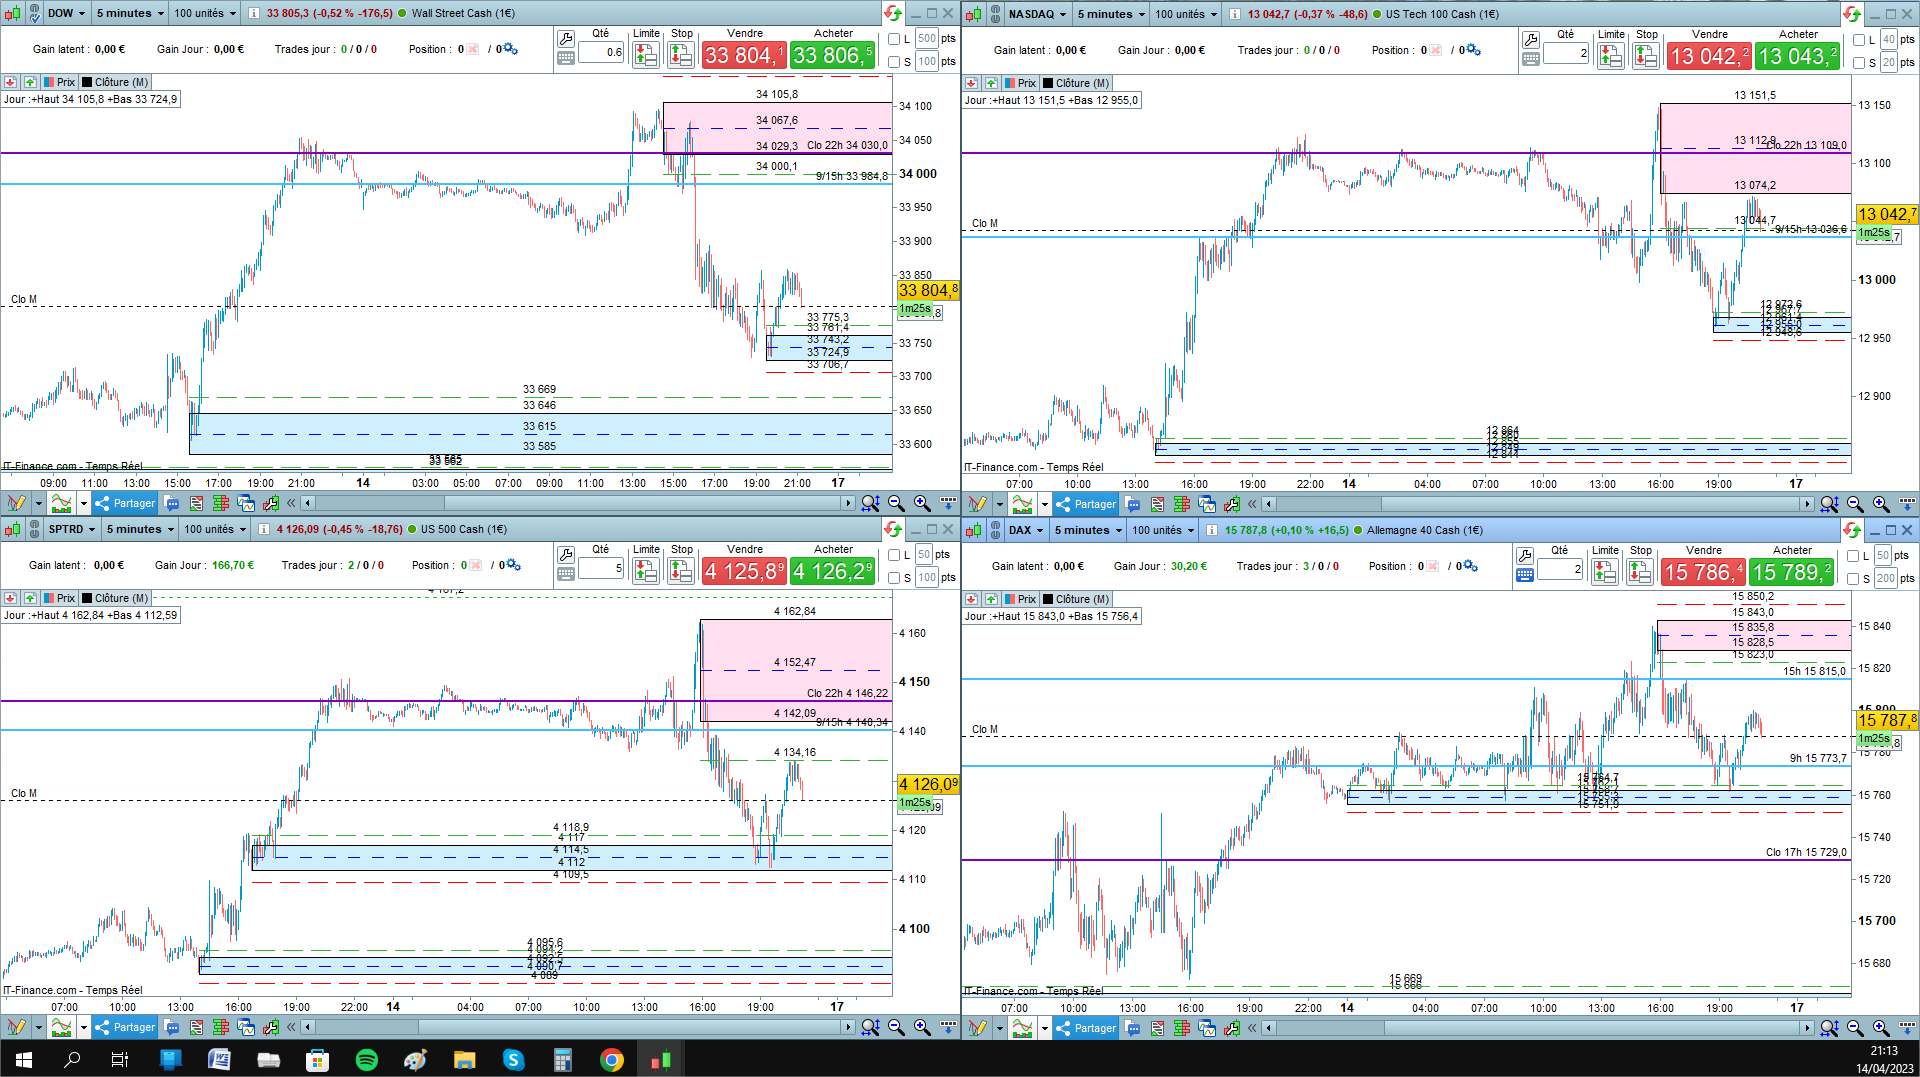Image resolution: width=1920 pixels, height=1077 pixels.
Task: Click the red Vendre price button for DAX
Action: coord(1703,572)
